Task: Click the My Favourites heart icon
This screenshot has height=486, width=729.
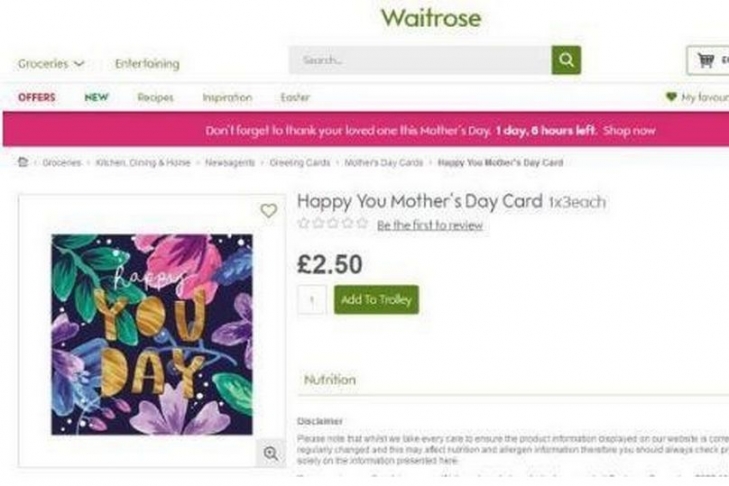Action: 671,97
